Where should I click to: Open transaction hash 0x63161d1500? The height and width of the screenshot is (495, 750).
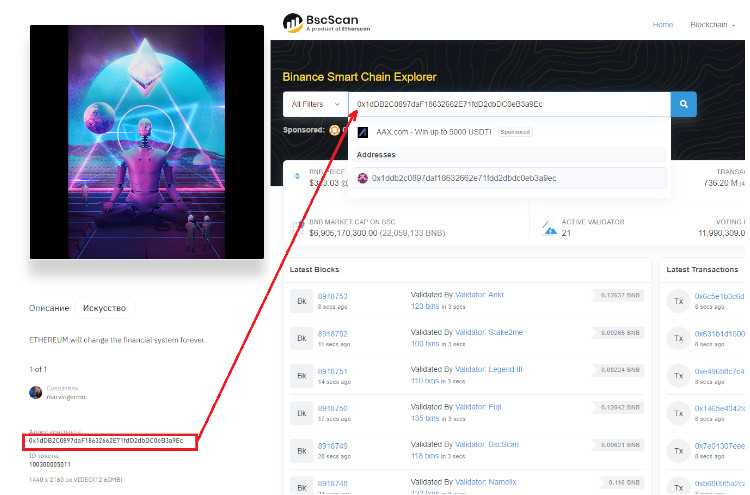click(719, 334)
